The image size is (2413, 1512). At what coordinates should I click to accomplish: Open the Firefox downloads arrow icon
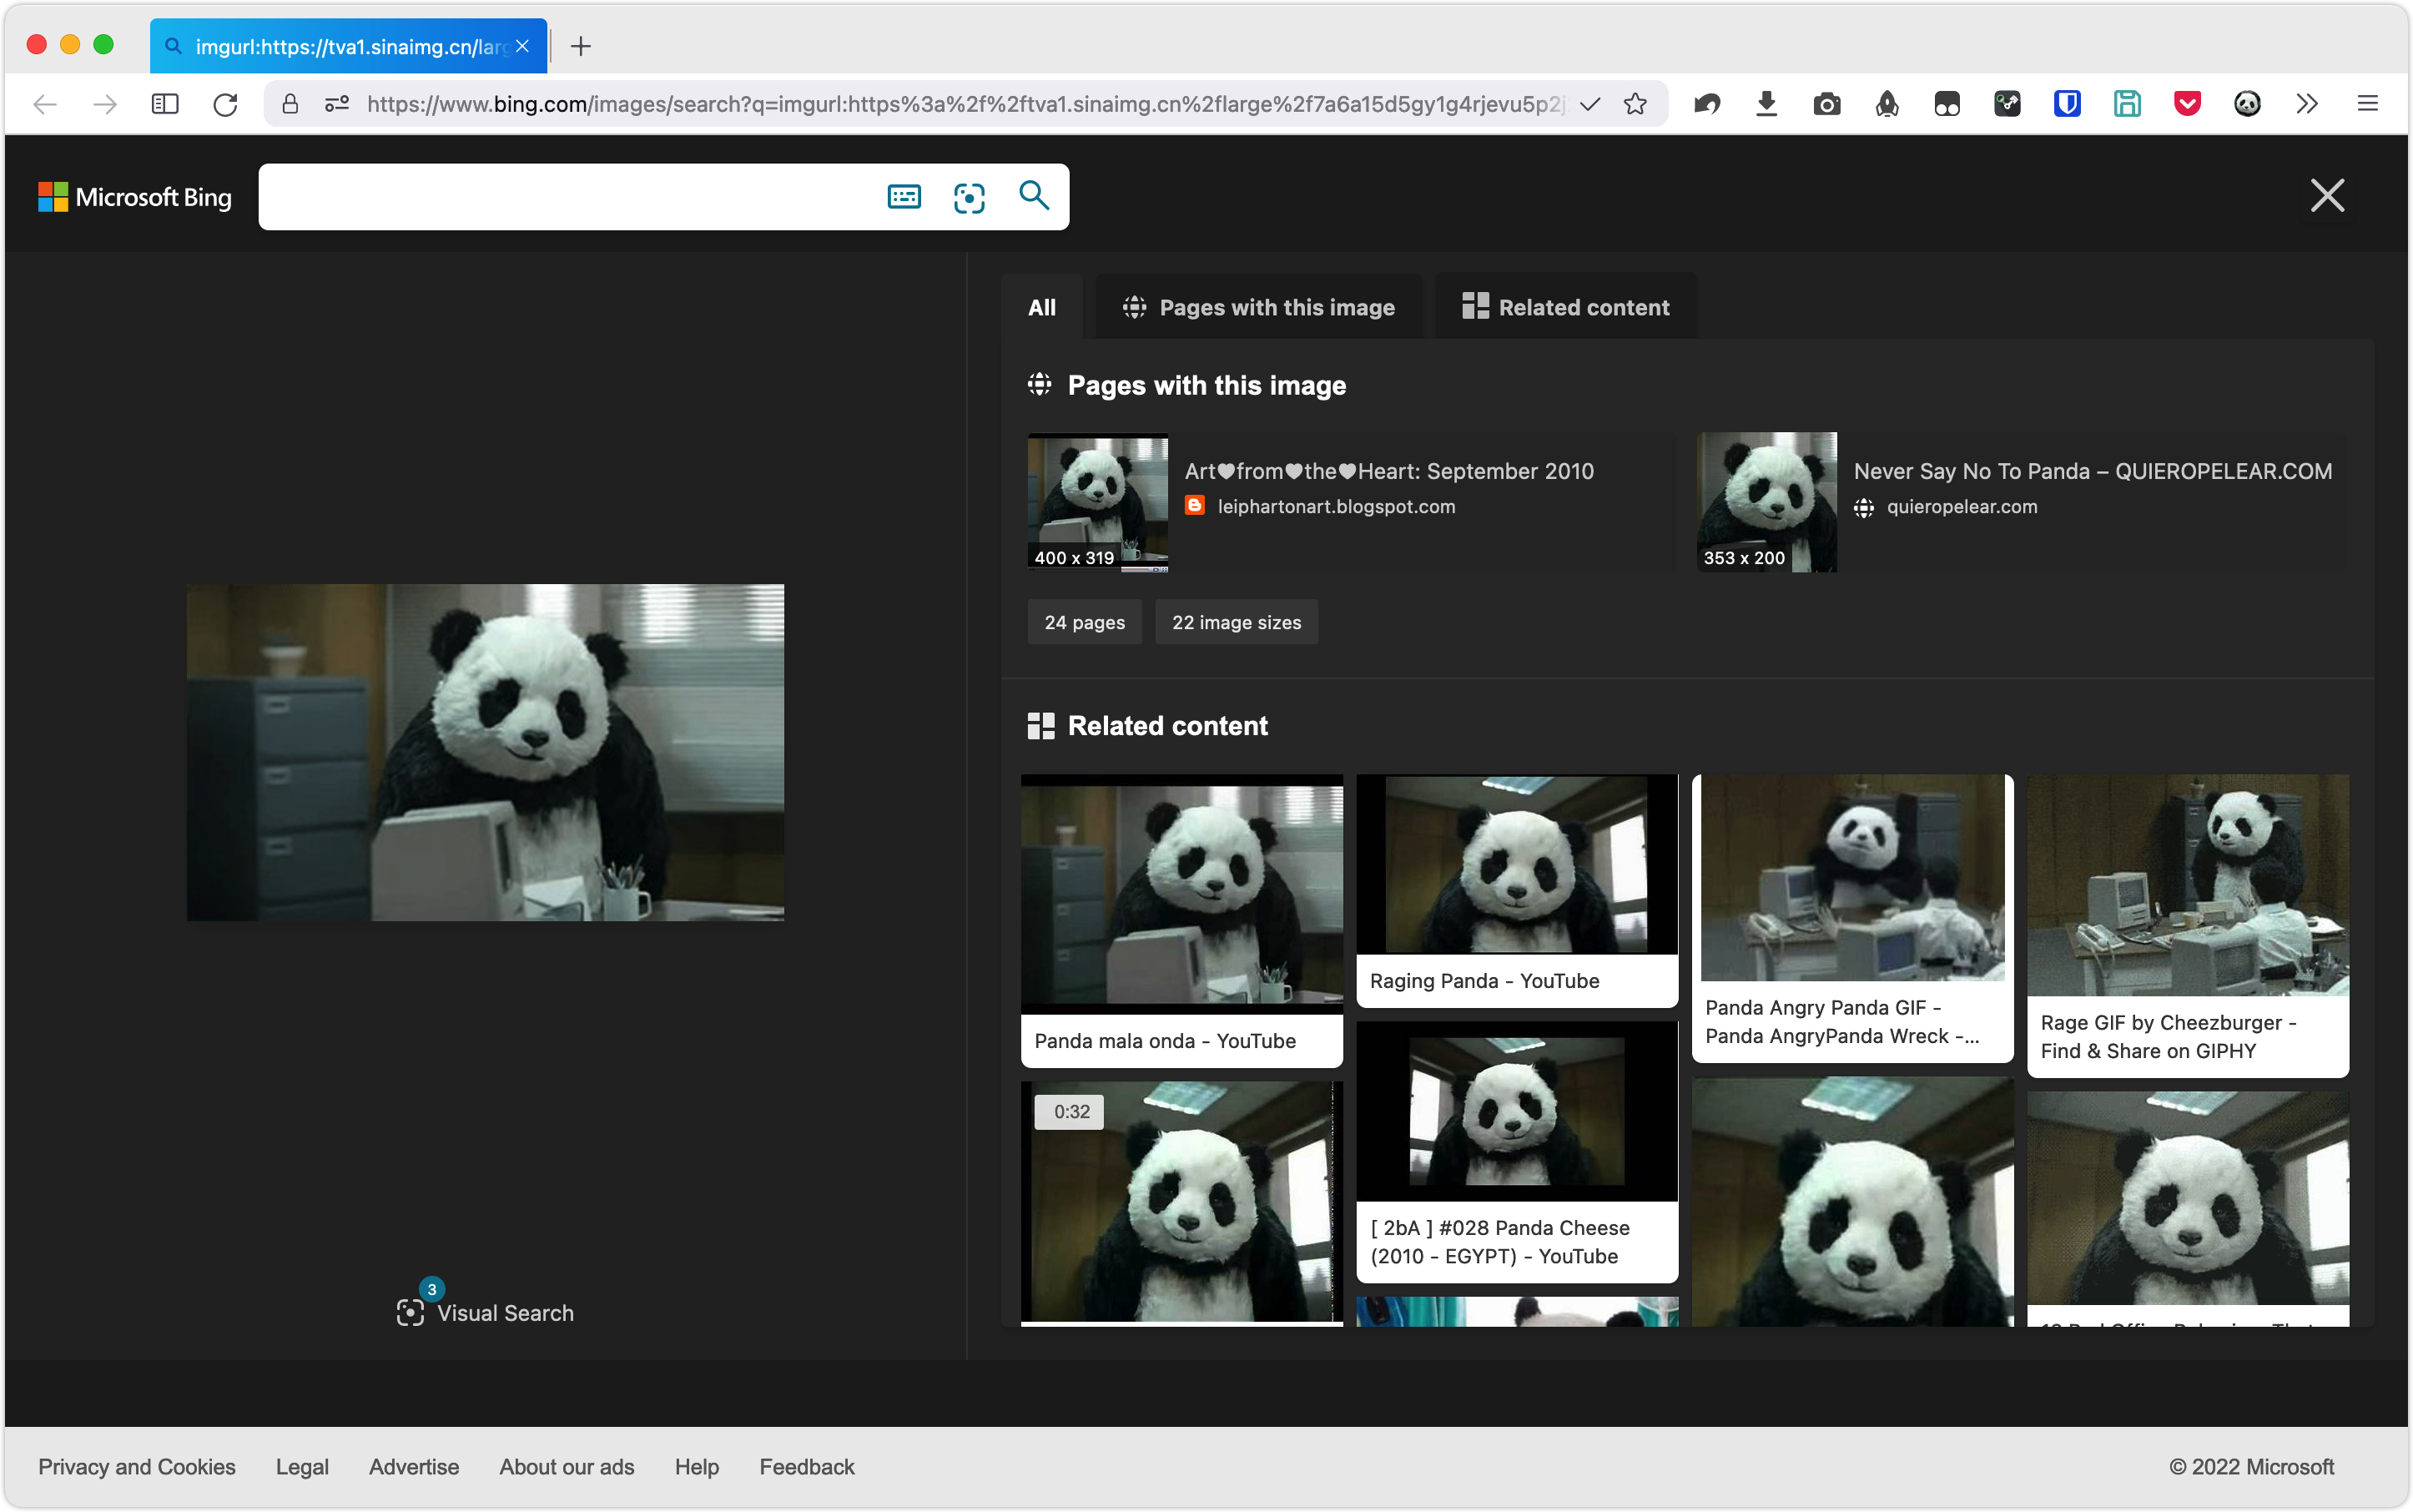[x=1766, y=104]
